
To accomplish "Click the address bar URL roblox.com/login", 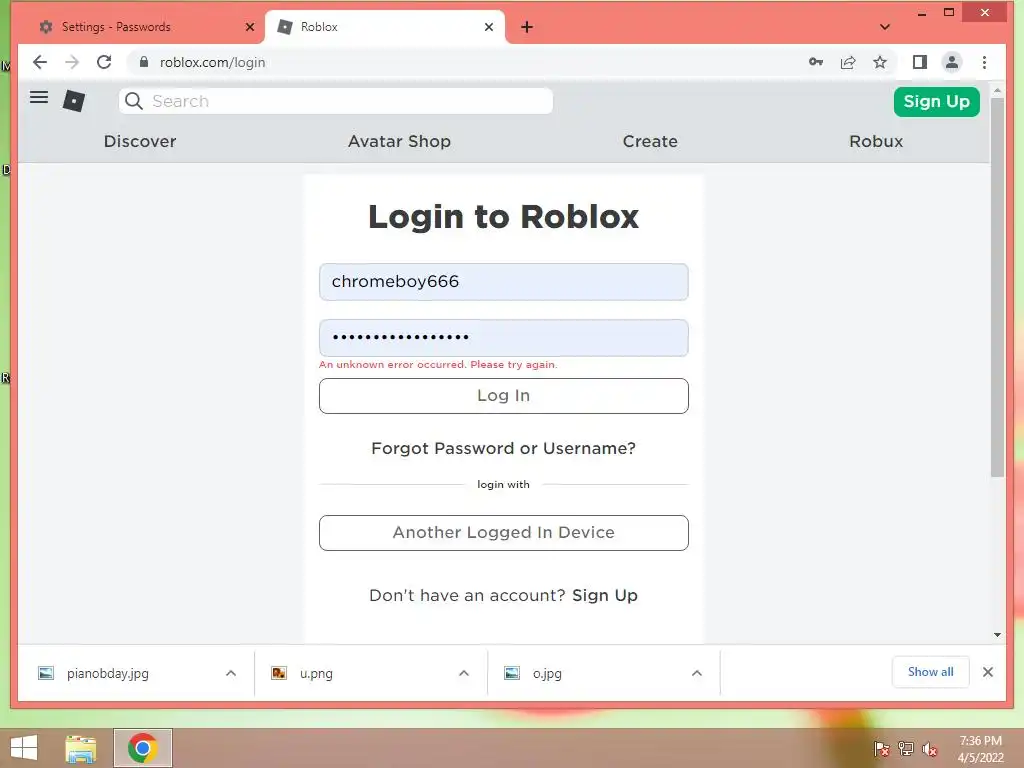I will [212, 62].
